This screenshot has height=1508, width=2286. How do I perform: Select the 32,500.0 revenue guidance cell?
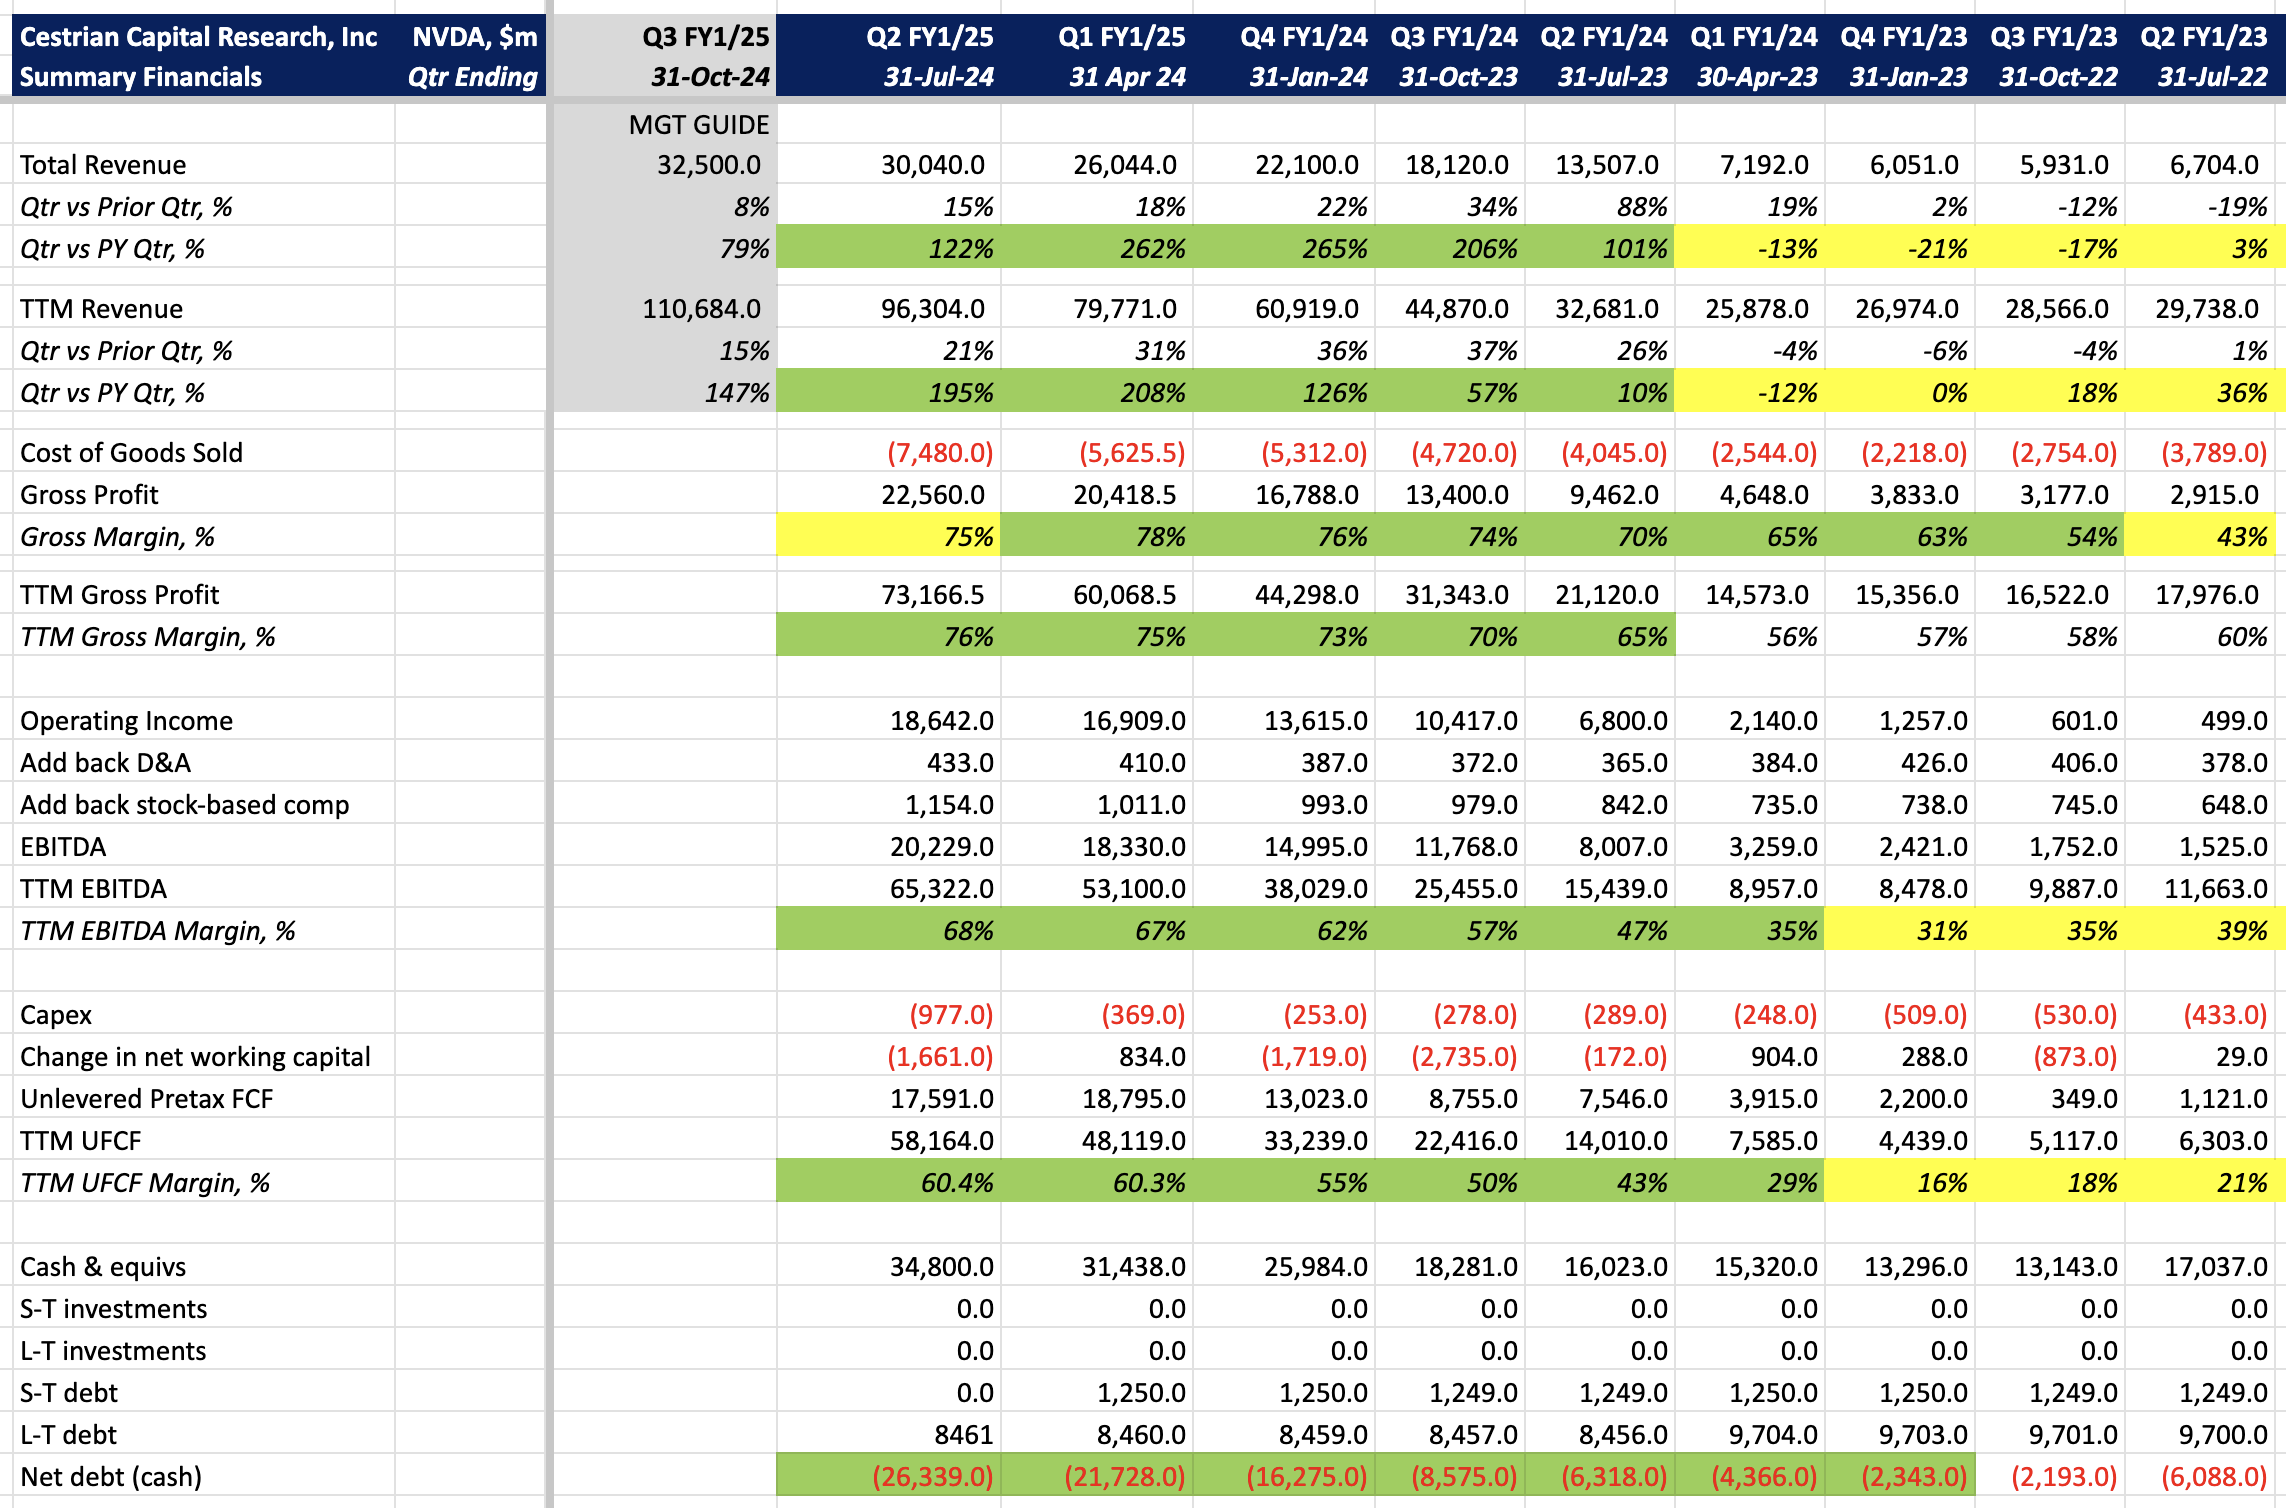pyautogui.click(x=708, y=165)
